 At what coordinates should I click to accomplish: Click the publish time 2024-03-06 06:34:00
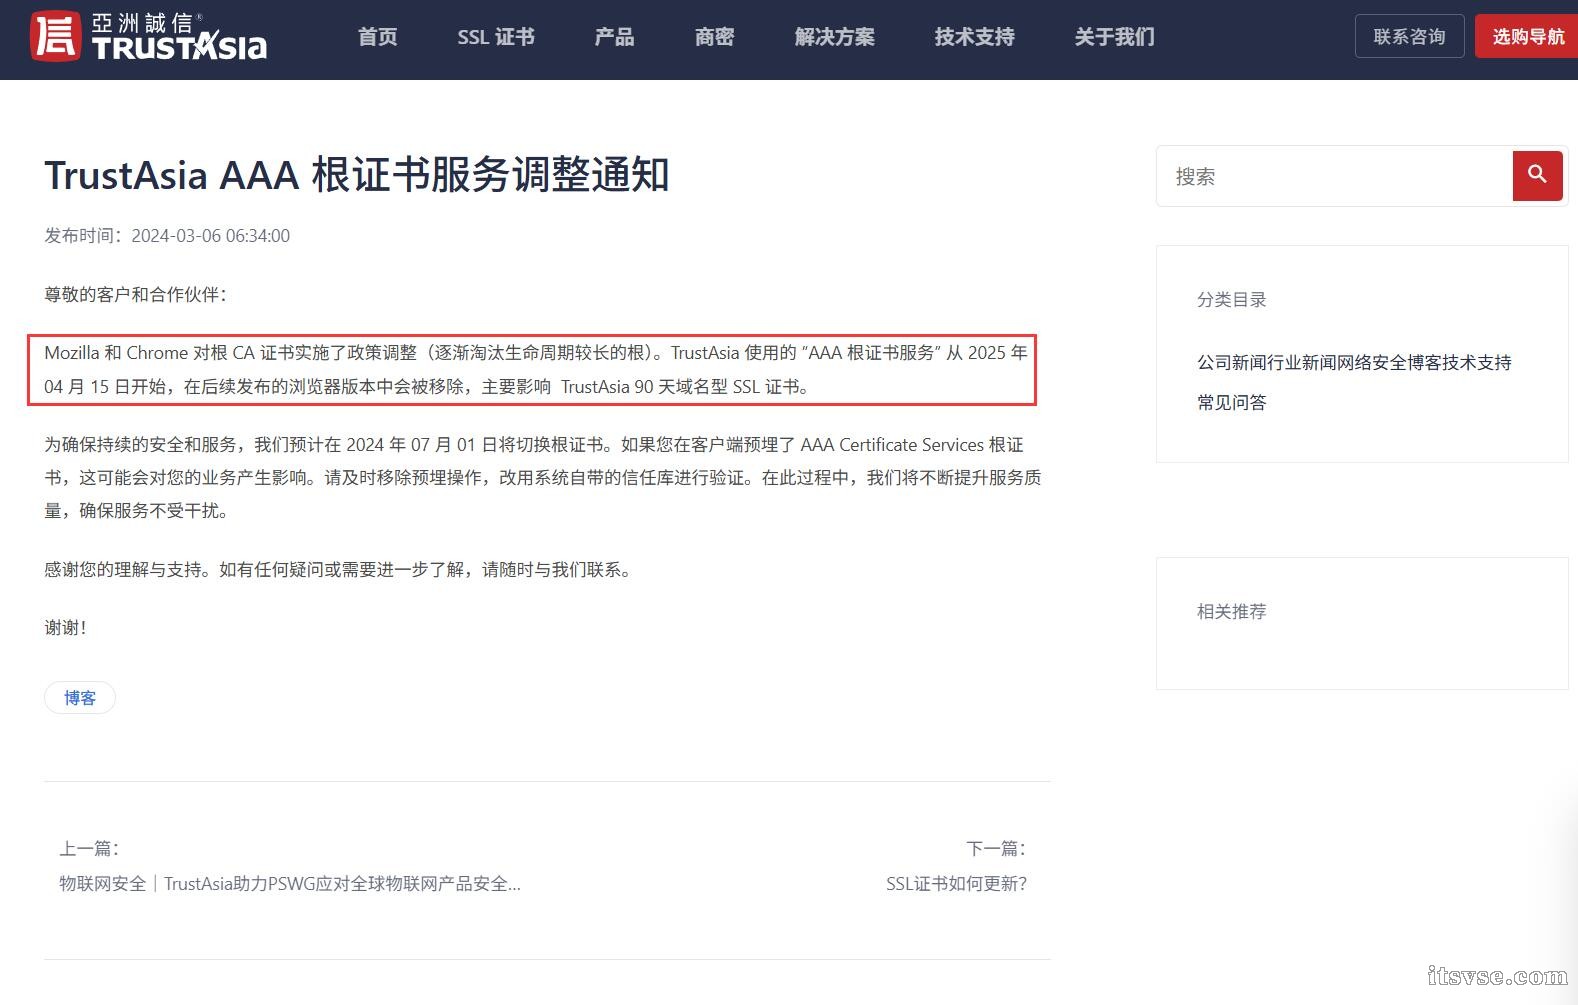point(210,236)
